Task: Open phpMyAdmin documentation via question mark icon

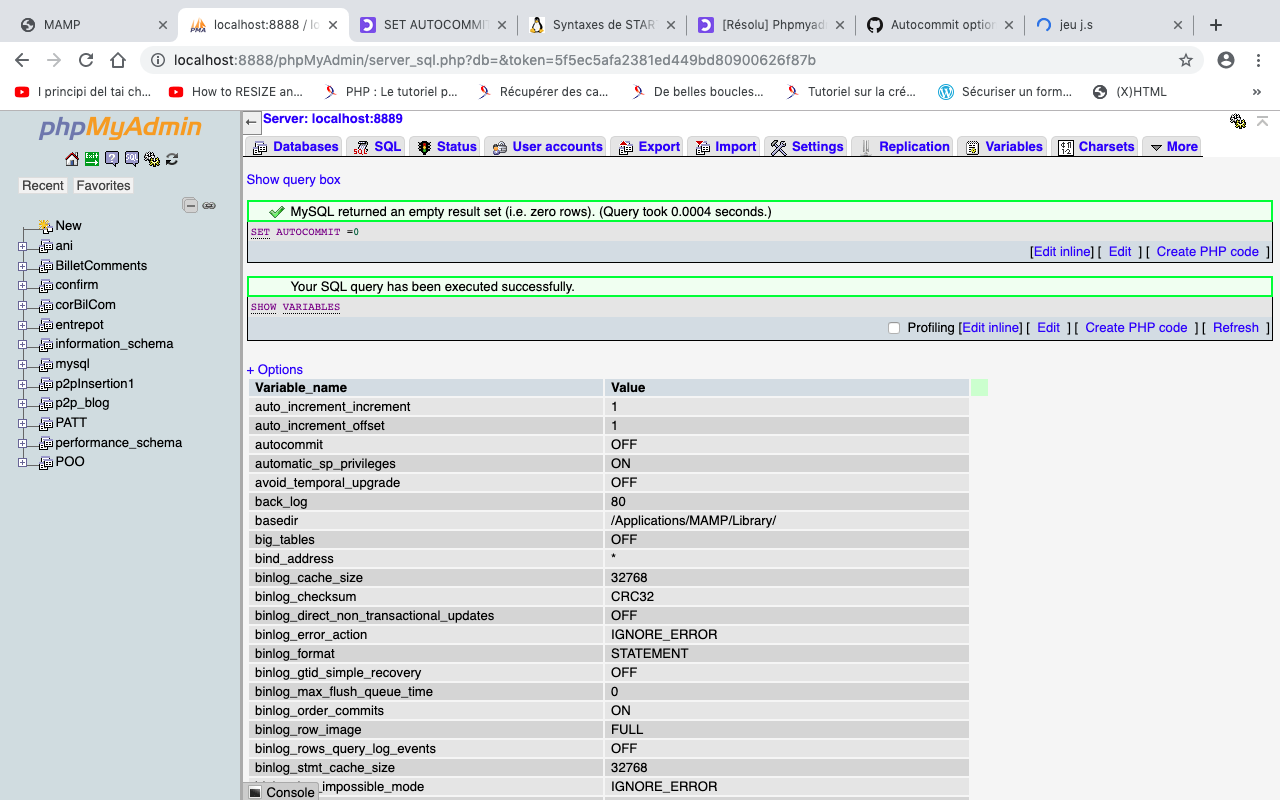Action: click(x=112, y=158)
